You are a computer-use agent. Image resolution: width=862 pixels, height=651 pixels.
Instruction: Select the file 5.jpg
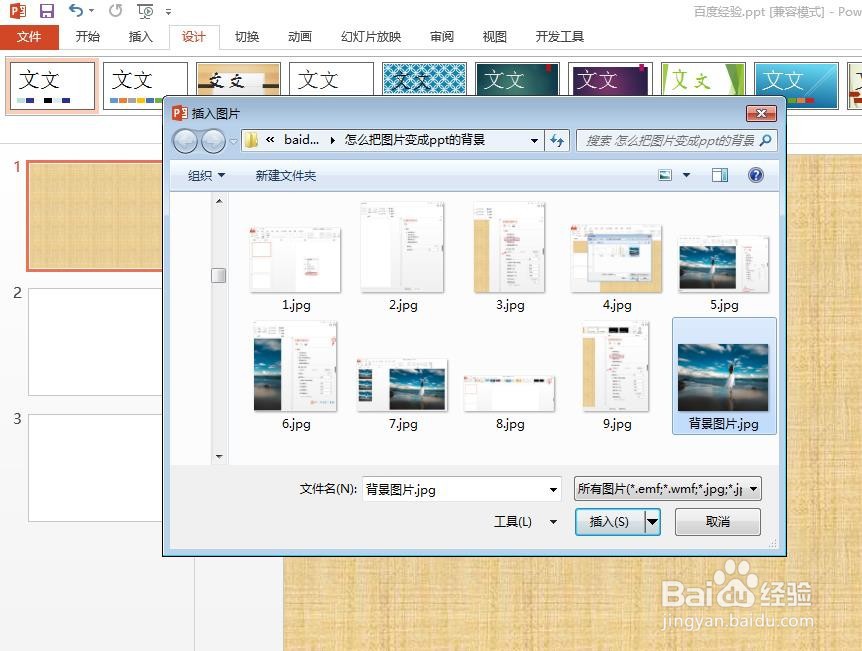pyautogui.click(x=723, y=274)
